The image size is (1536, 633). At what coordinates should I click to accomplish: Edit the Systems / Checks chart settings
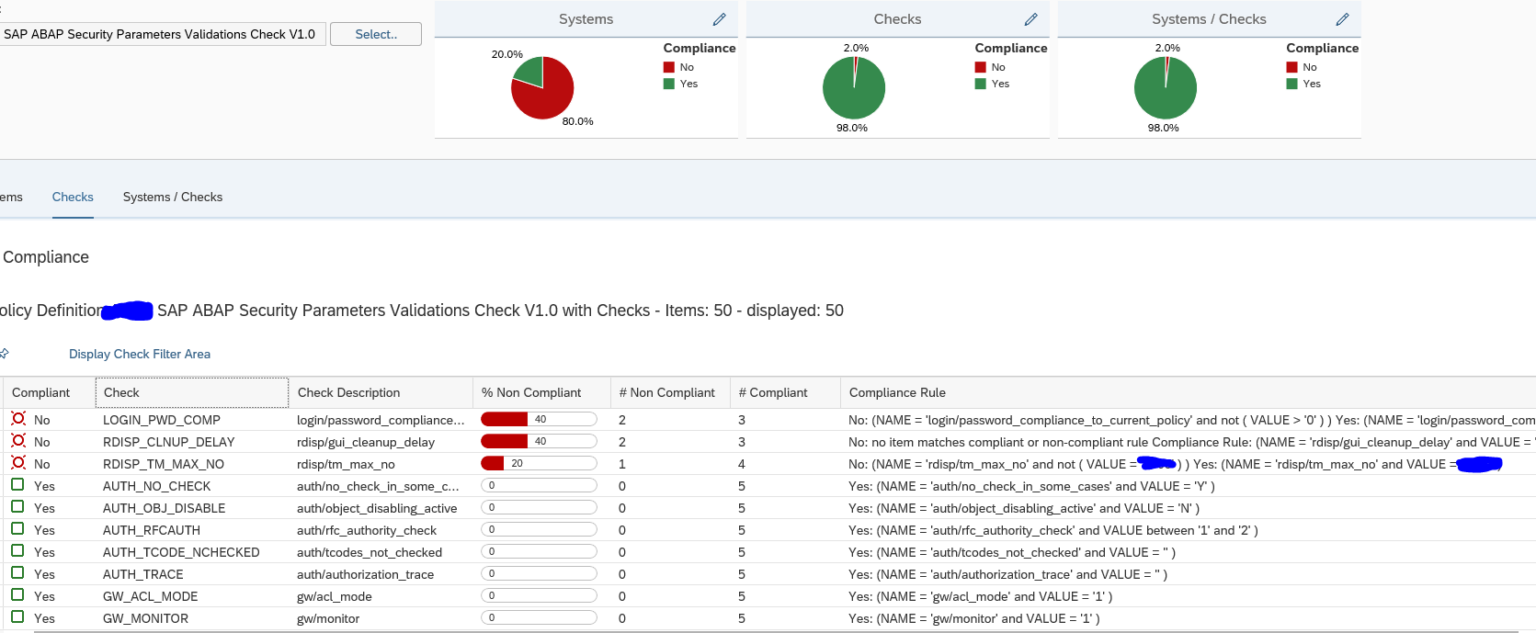point(1340,18)
